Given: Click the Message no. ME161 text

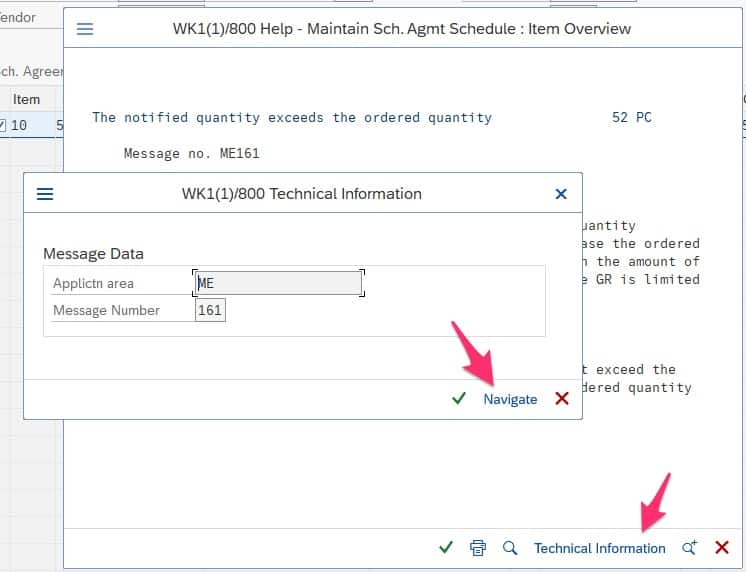Looking at the screenshot, I should [191, 153].
